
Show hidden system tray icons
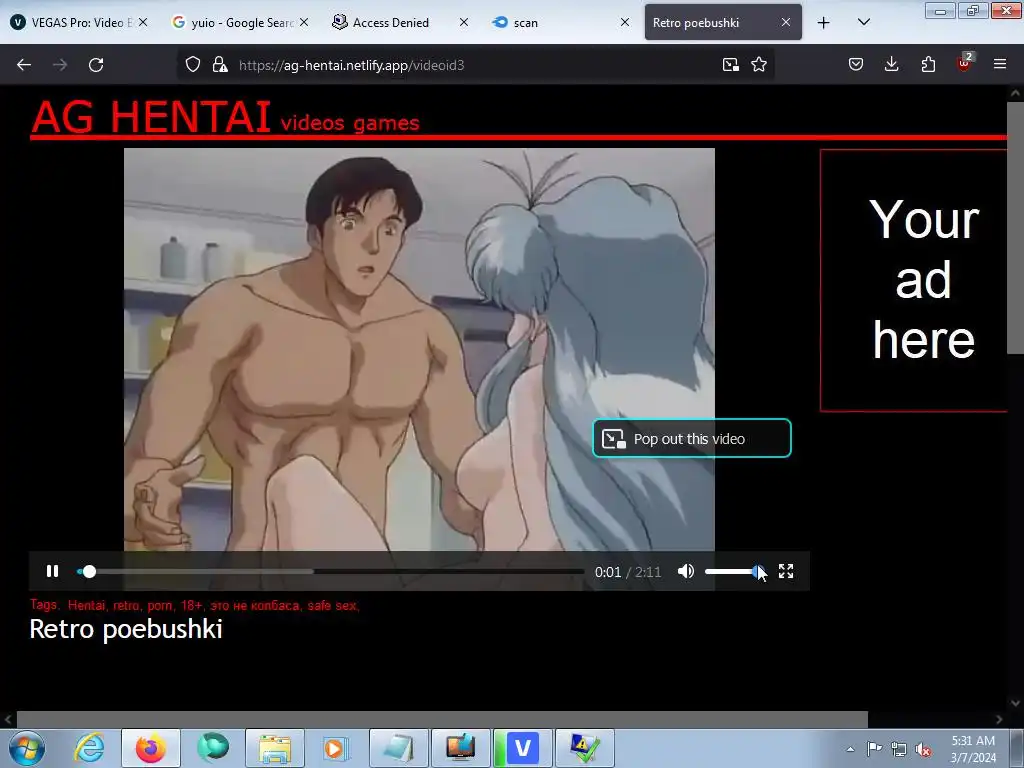click(850, 749)
